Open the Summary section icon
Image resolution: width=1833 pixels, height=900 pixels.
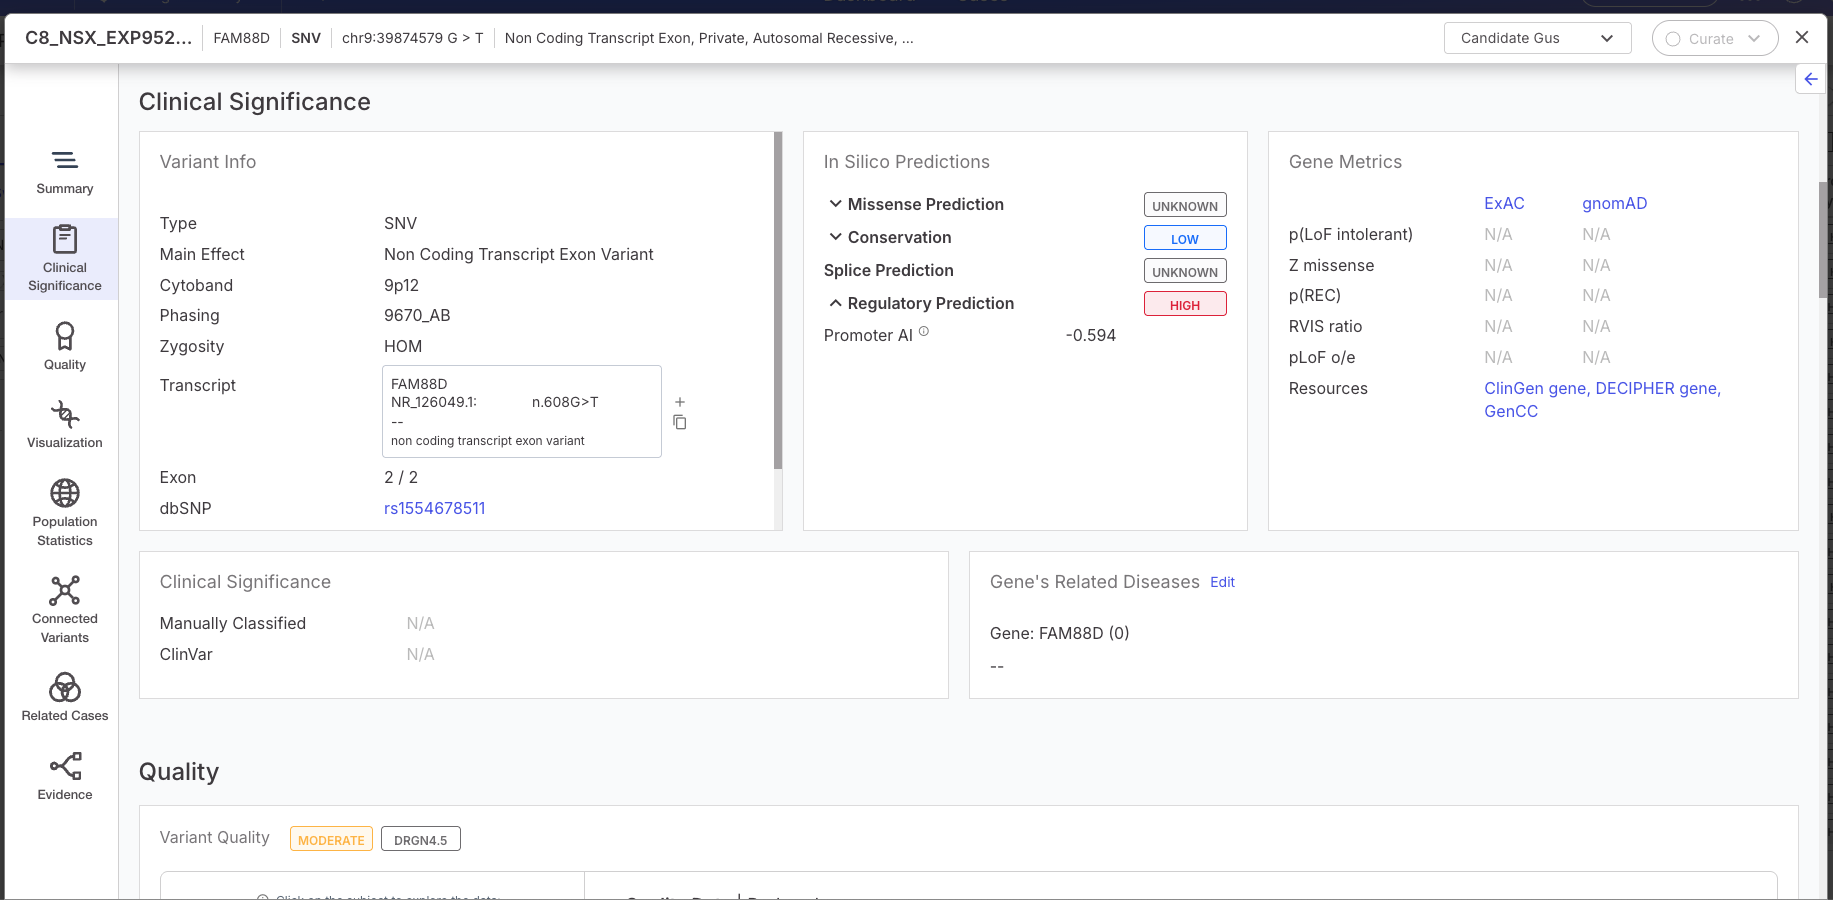(65, 161)
